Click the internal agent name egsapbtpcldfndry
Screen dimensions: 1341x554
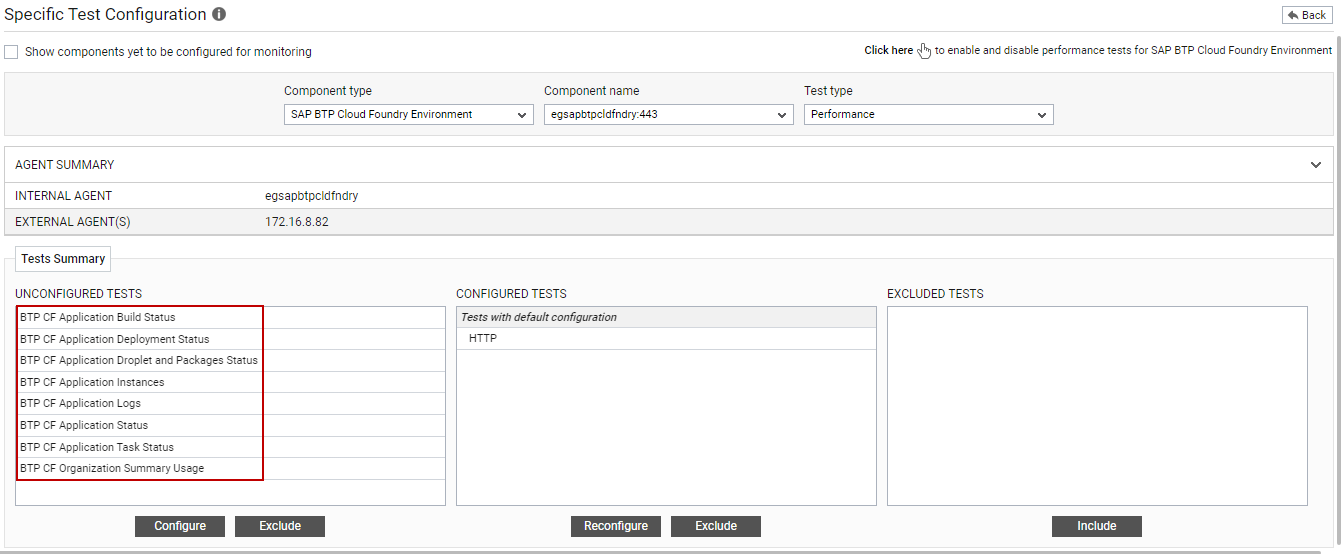(311, 196)
